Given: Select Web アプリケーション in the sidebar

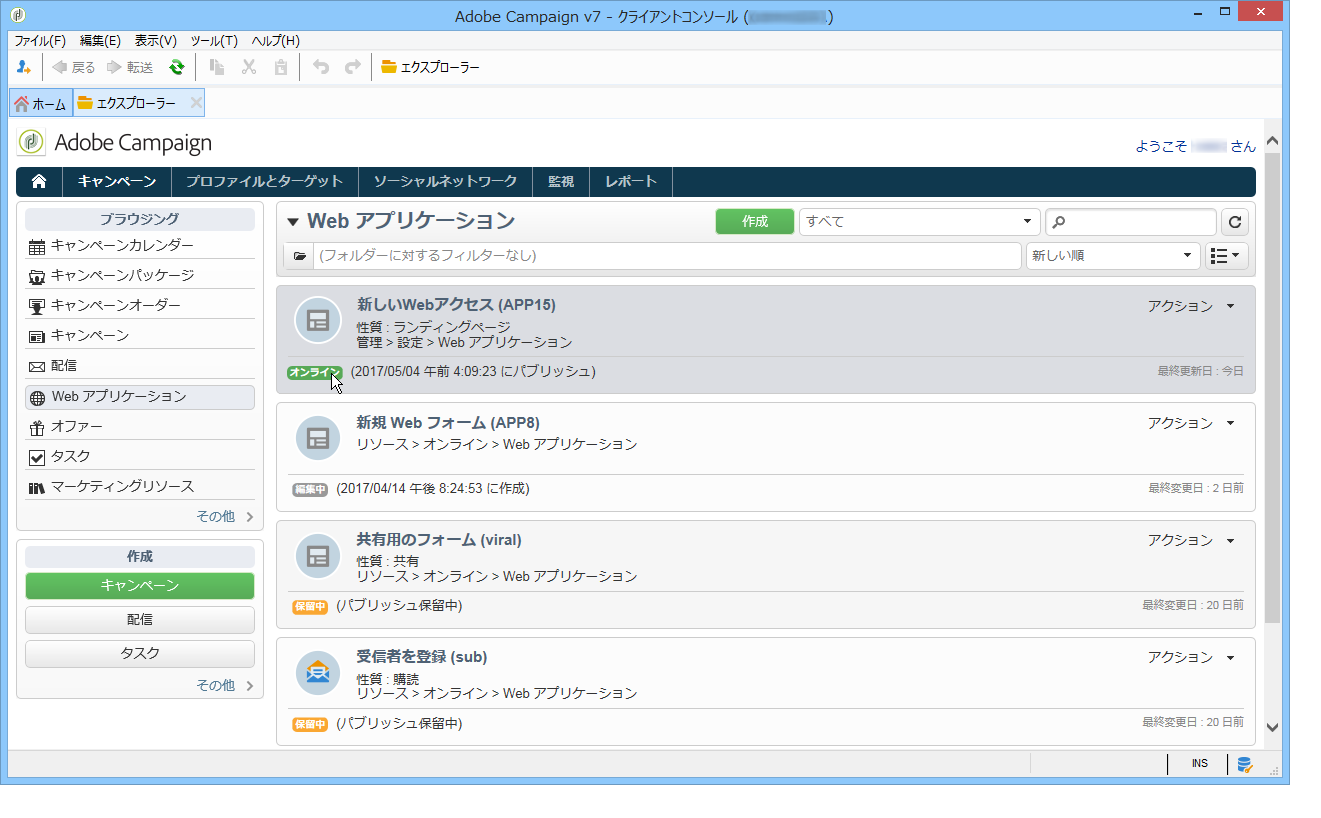Looking at the screenshot, I should click(140, 397).
